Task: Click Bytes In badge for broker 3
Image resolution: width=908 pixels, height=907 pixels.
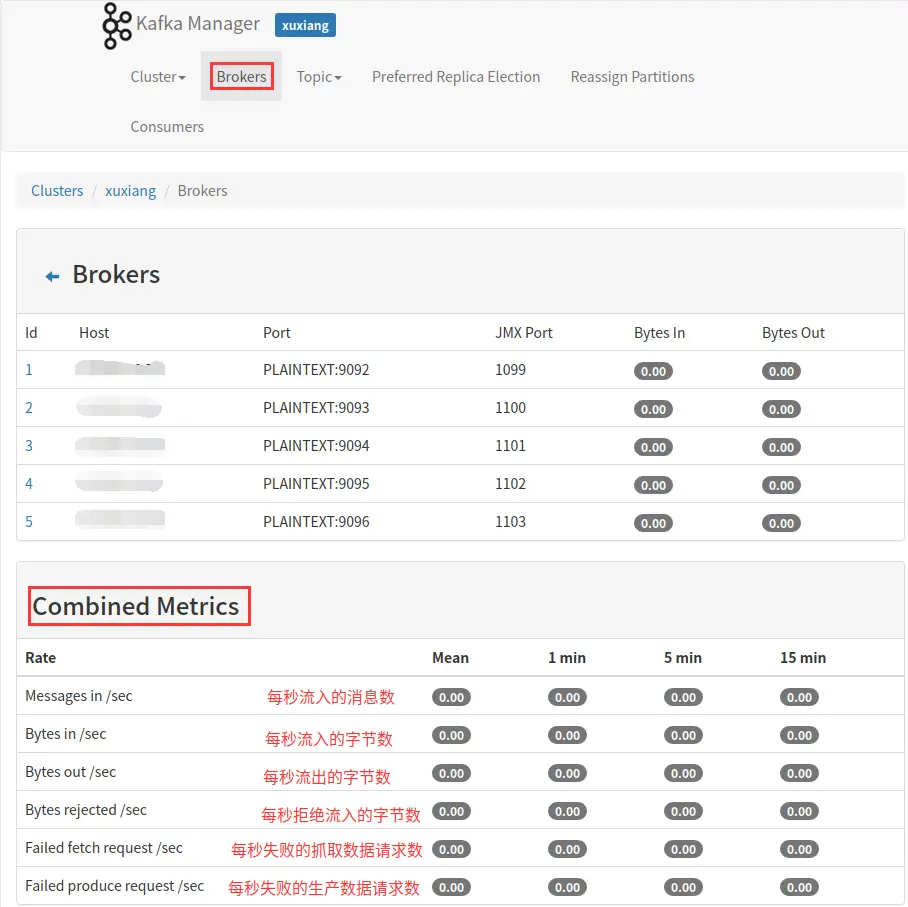Action: 653,447
